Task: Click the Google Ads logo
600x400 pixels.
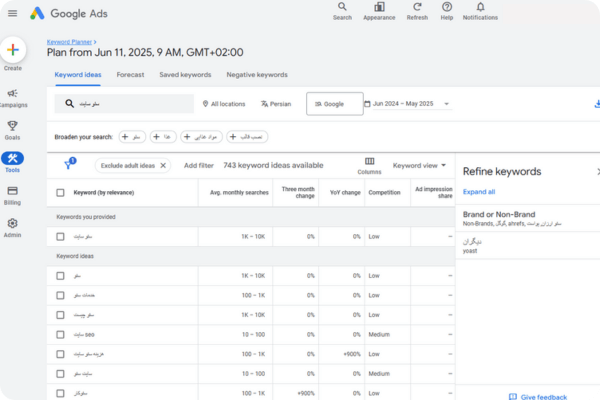Action: coord(69,13)
